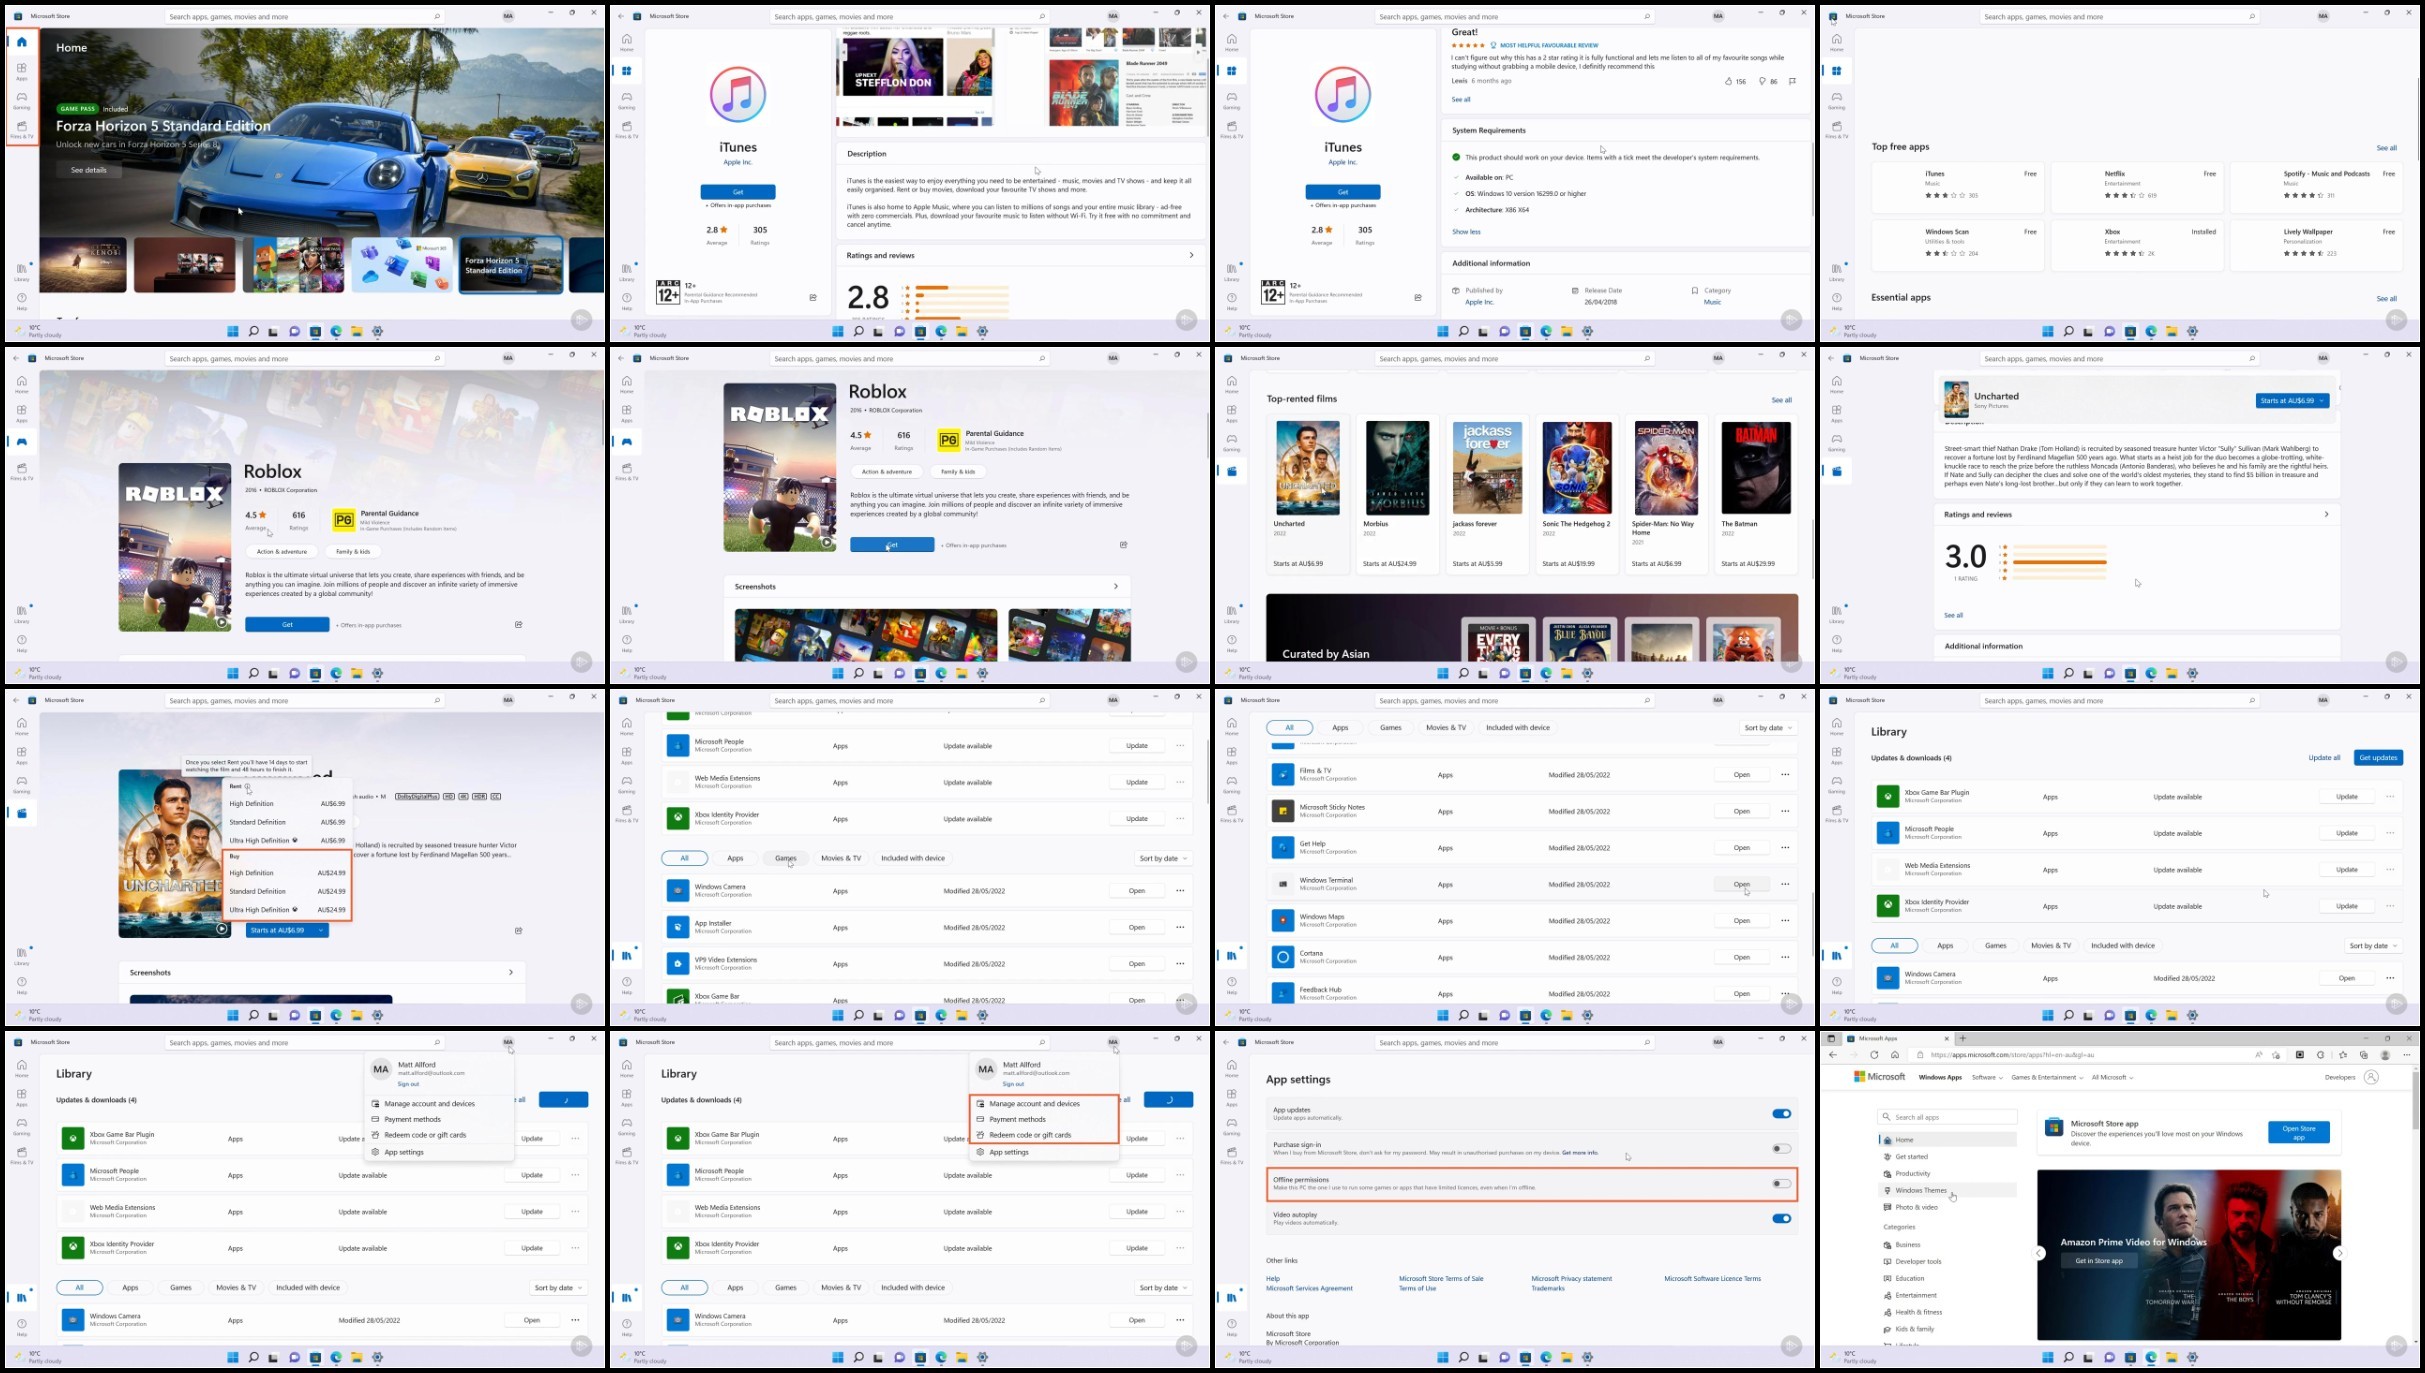This screenshot has width=2425, height=1373.
Task: Click the Update all link in Library
Action: (2324, 758)
